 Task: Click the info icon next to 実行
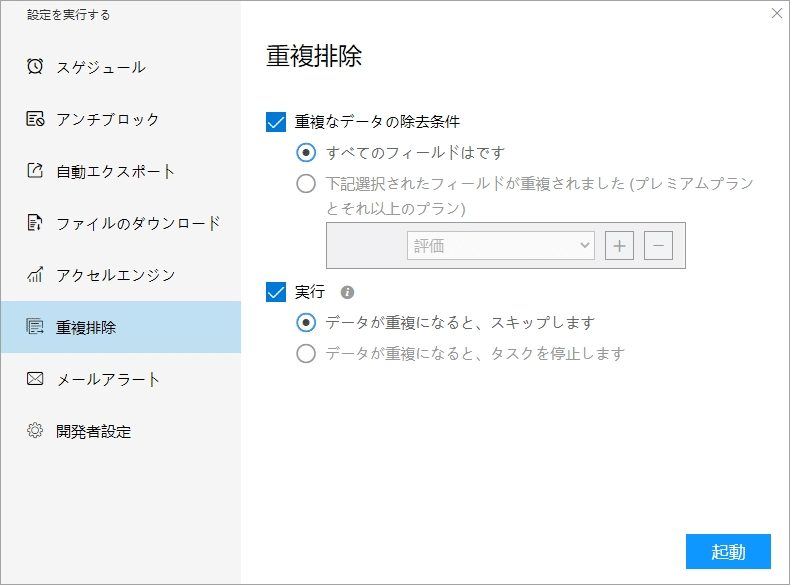pyautogui.click(x=347, y=293)
